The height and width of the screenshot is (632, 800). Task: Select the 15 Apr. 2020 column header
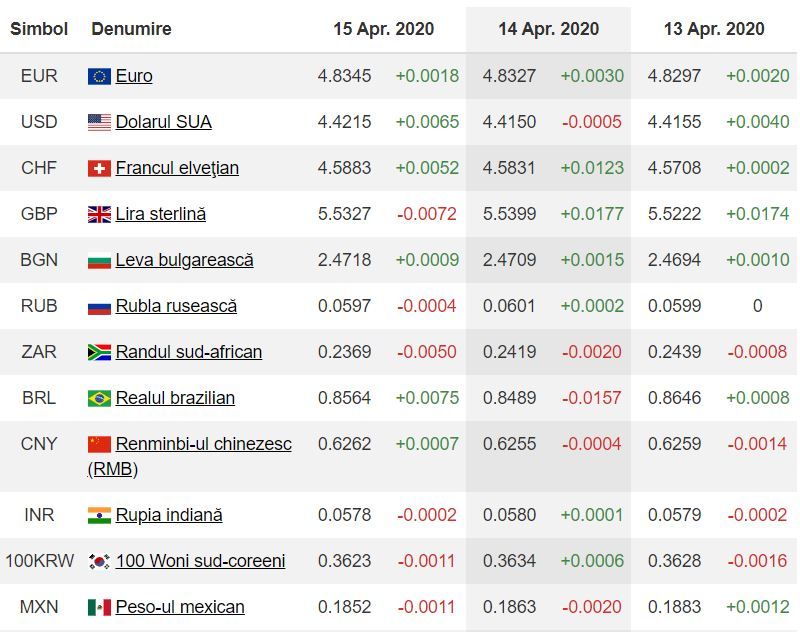click(x=384, y=29)
